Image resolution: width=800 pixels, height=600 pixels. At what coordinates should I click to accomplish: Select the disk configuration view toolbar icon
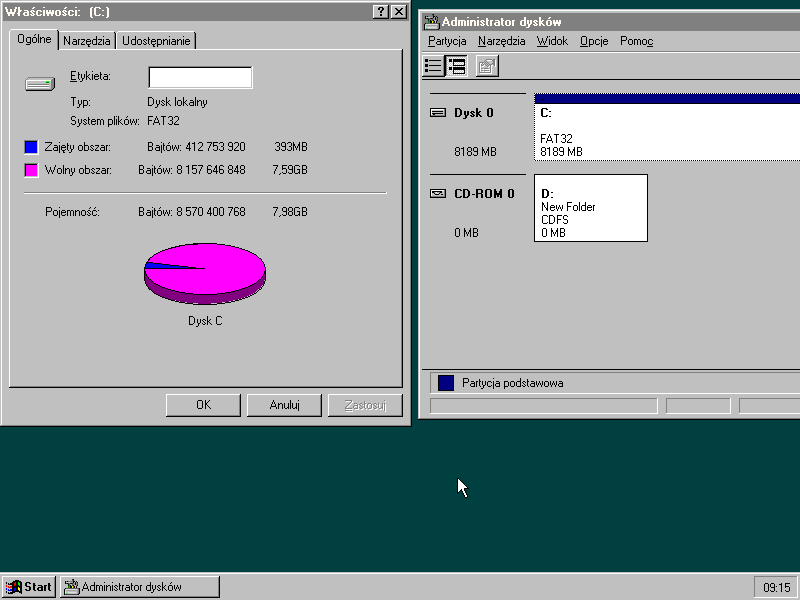(456, 66)
